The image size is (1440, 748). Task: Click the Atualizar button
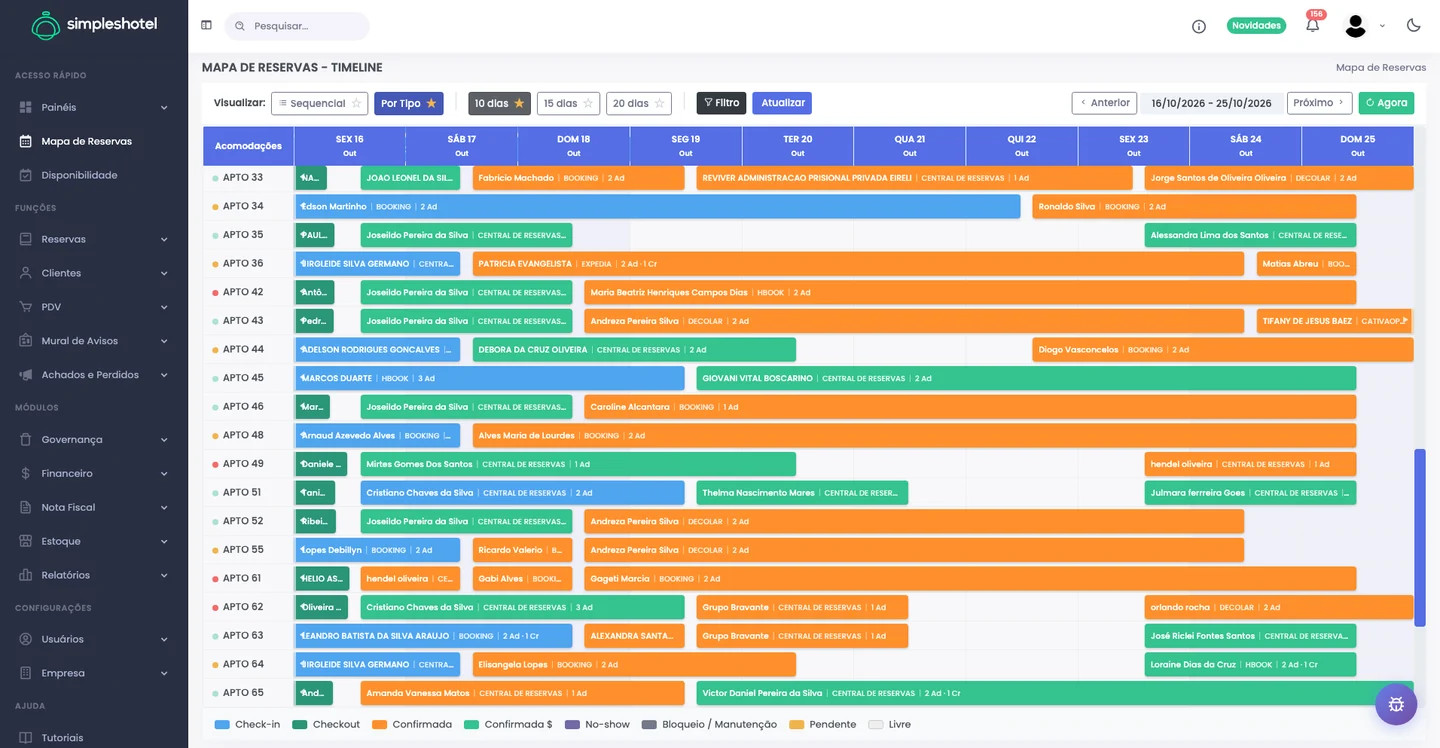point(782,103)
